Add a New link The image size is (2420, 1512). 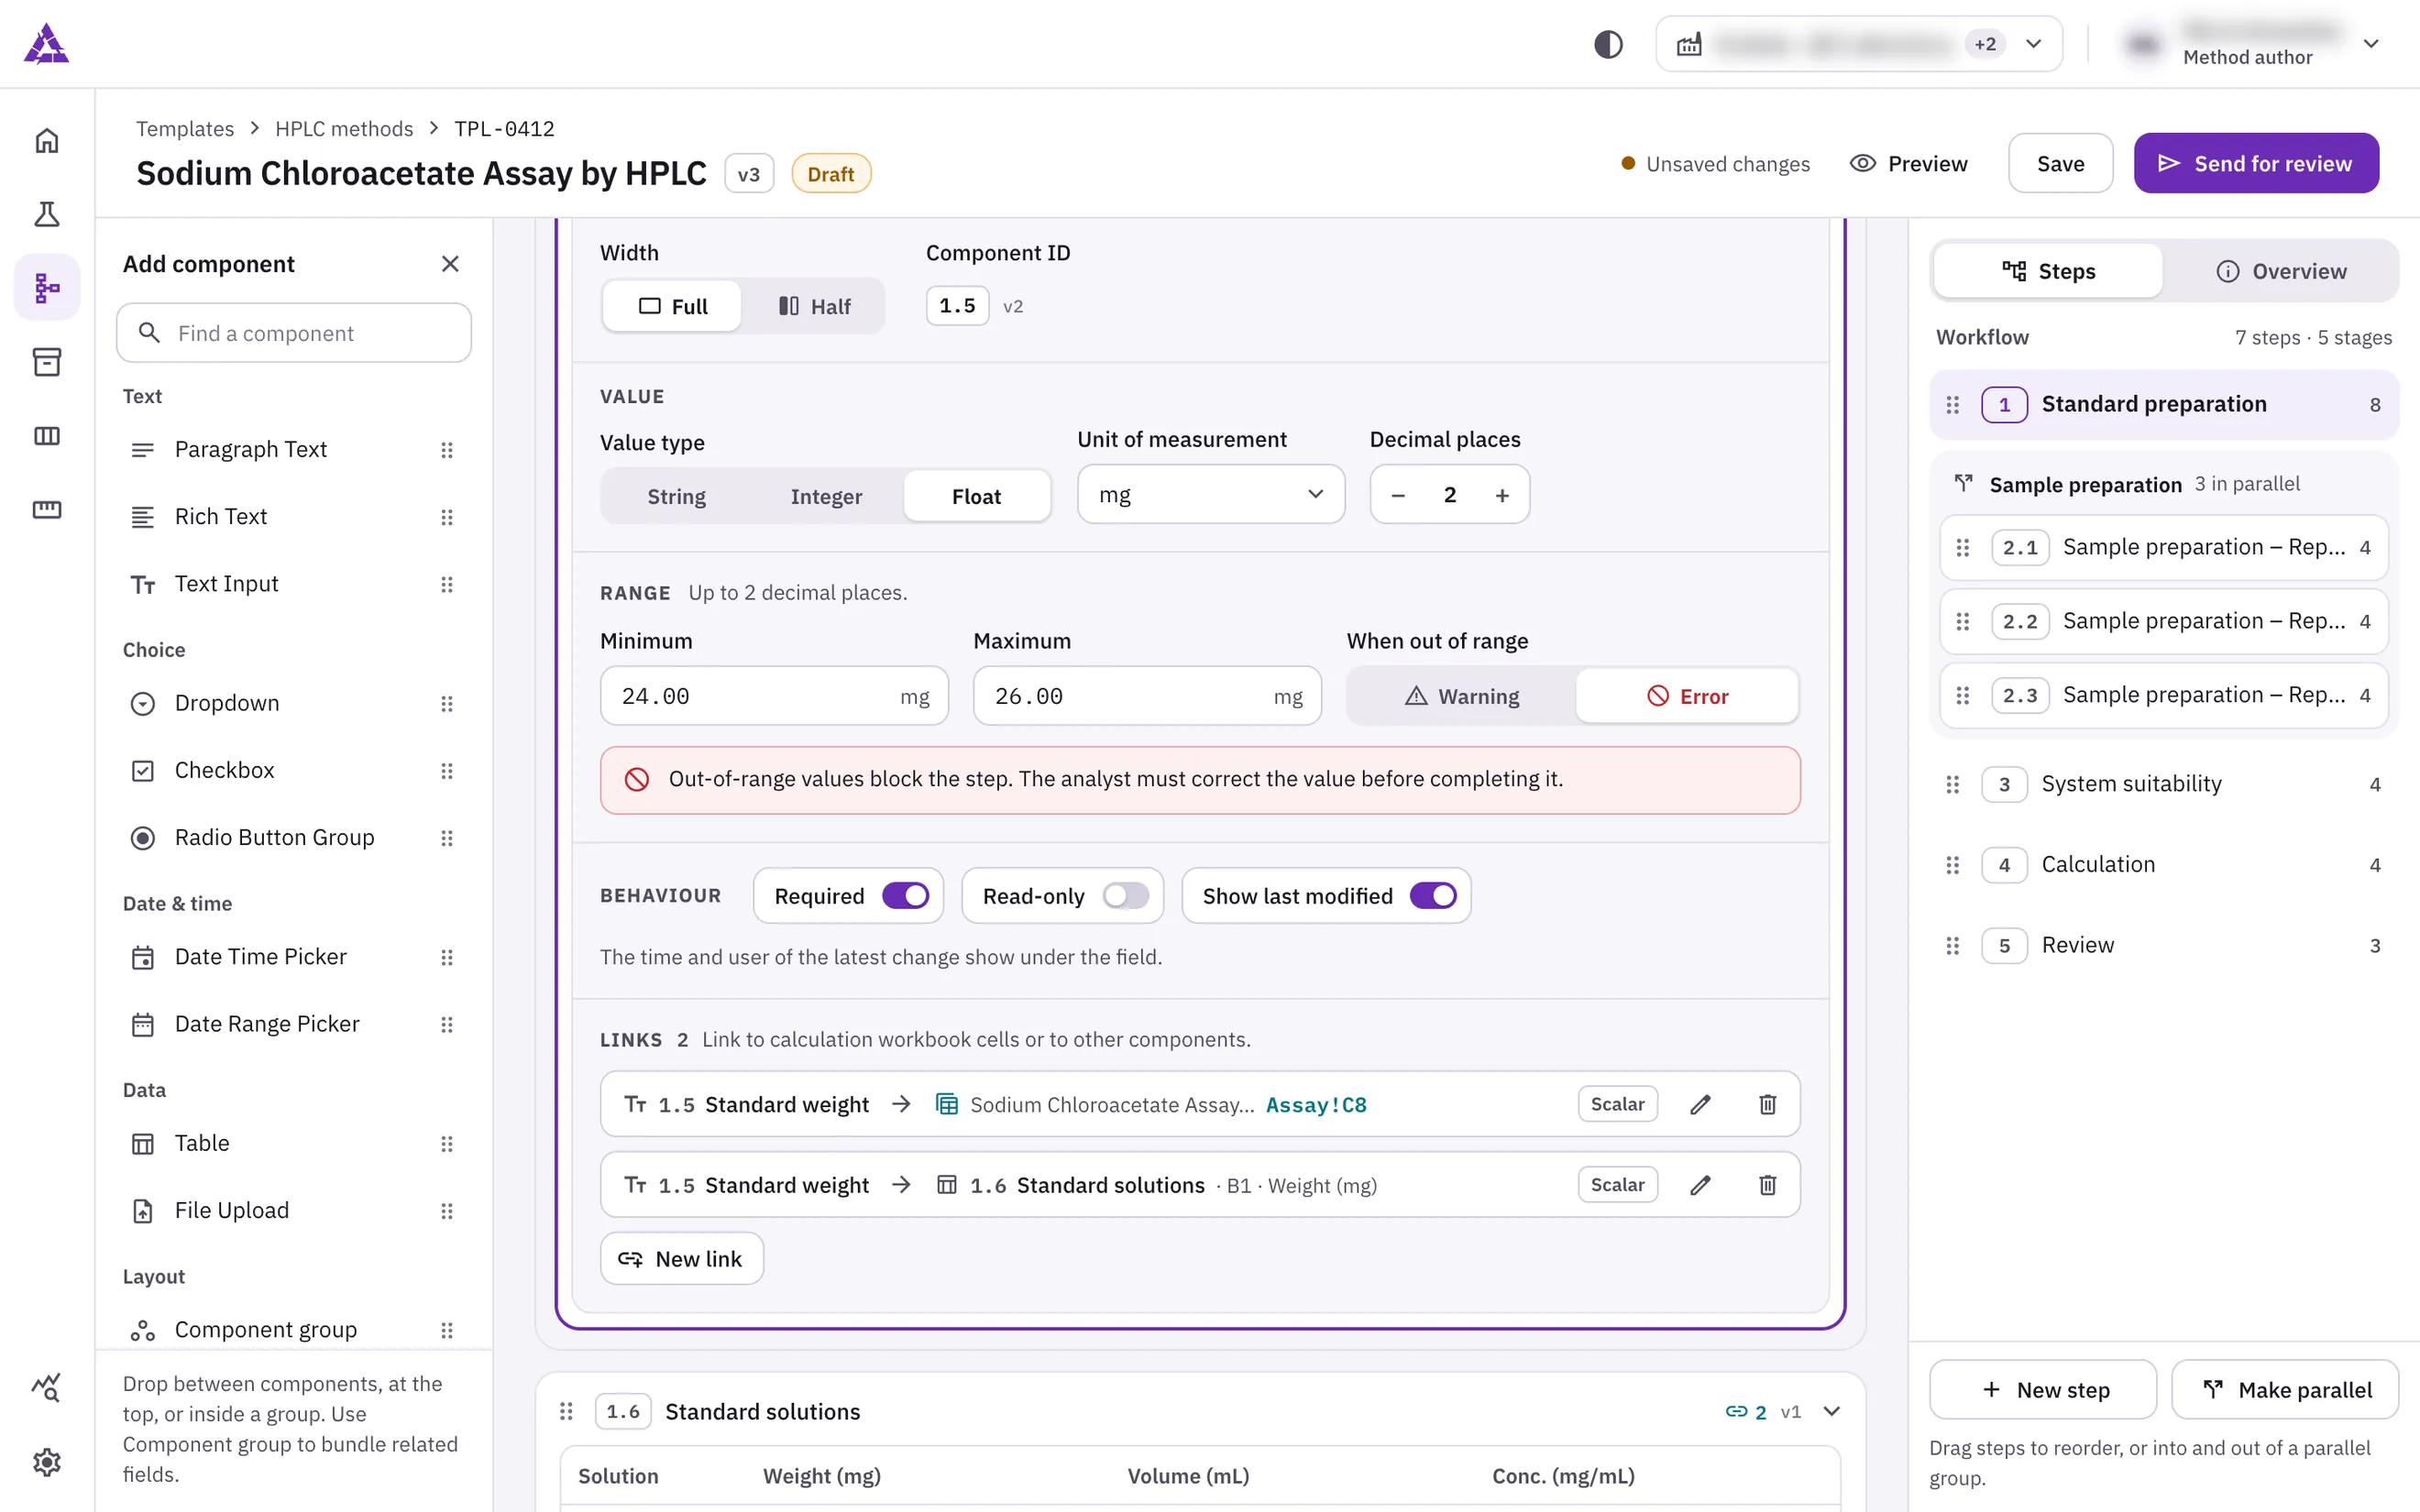[x=681, y=1258]
